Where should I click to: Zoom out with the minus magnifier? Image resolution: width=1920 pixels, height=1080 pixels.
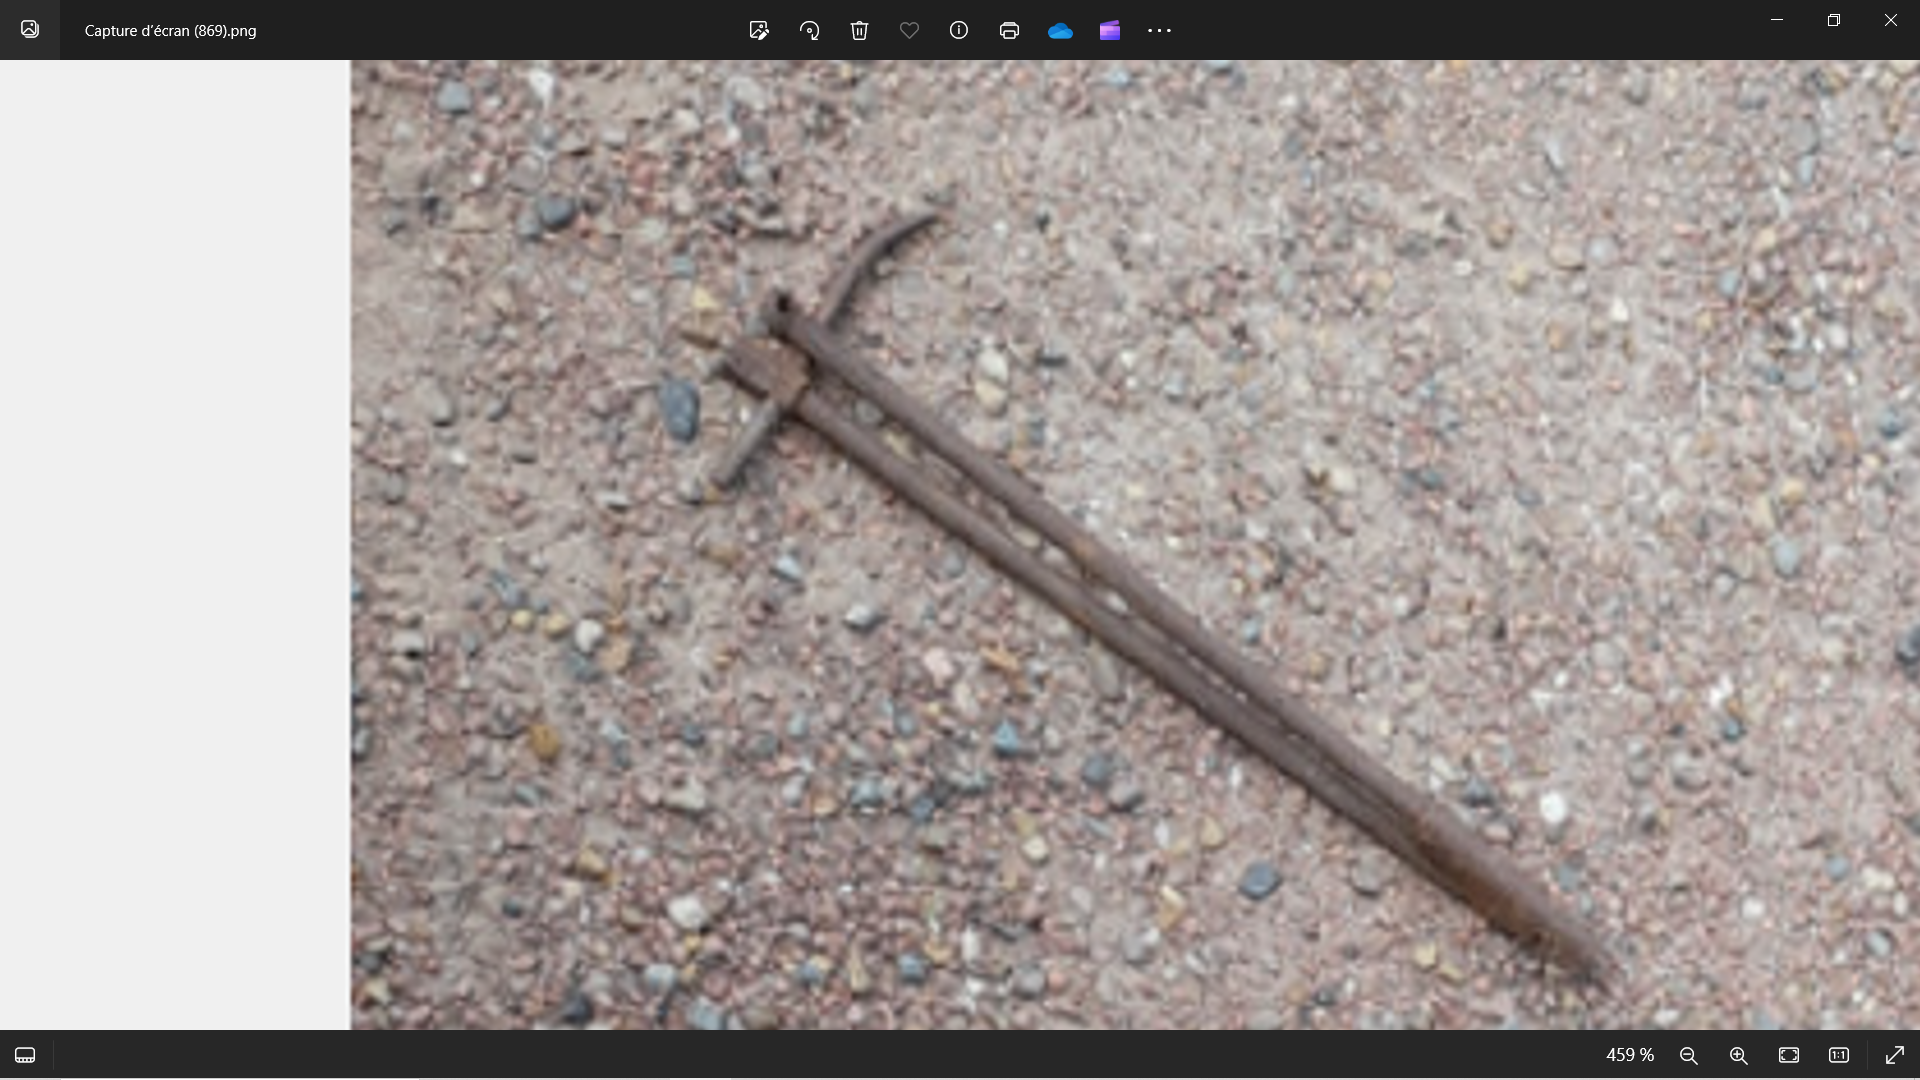point(1688,1055)
